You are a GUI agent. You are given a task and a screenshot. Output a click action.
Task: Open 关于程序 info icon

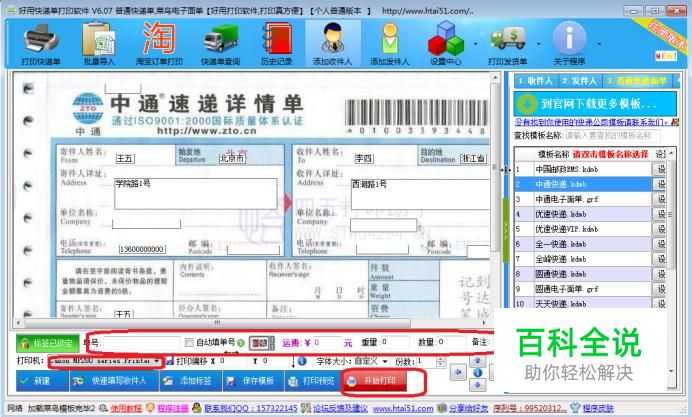(x=569, y=44)
